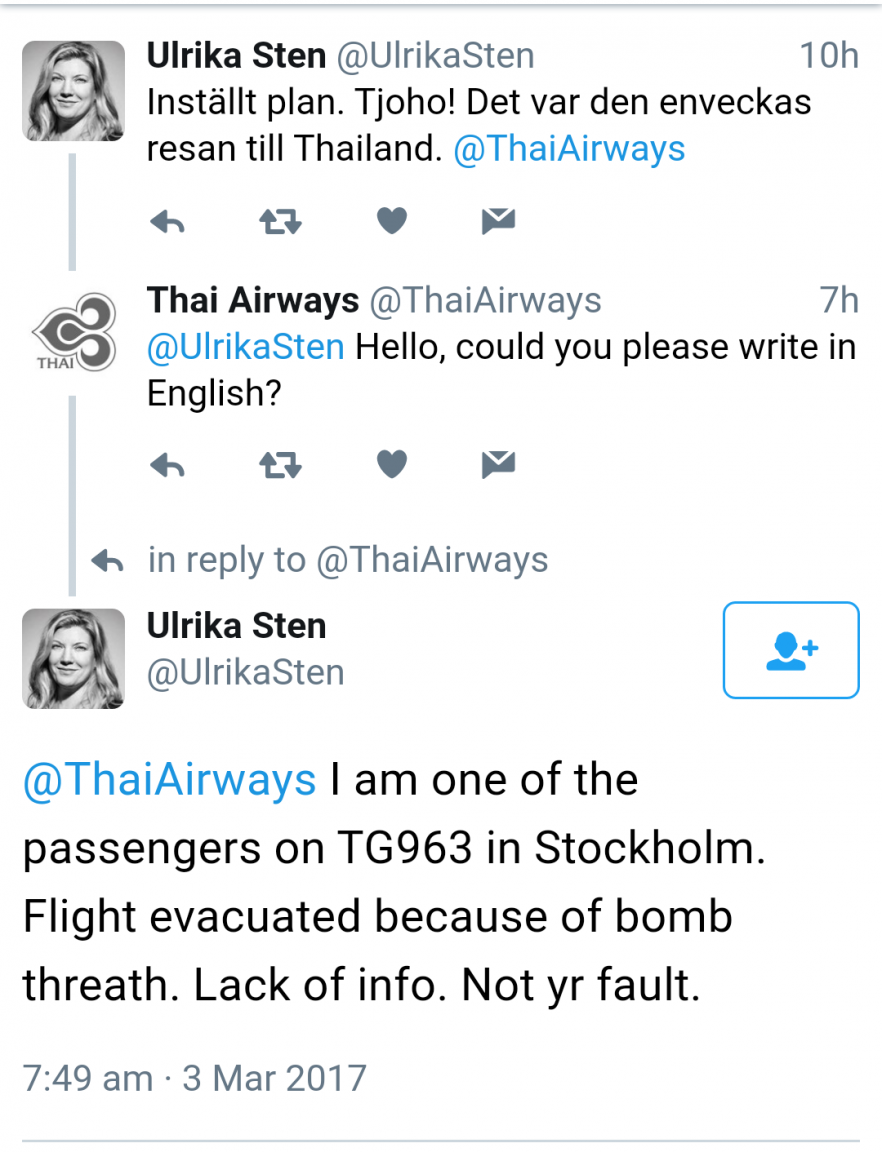This screenshot has width=882, height=1152.
Task: Open Thai Airways name in the reply header
Action: pyautogui.click(x=253, y=300)
